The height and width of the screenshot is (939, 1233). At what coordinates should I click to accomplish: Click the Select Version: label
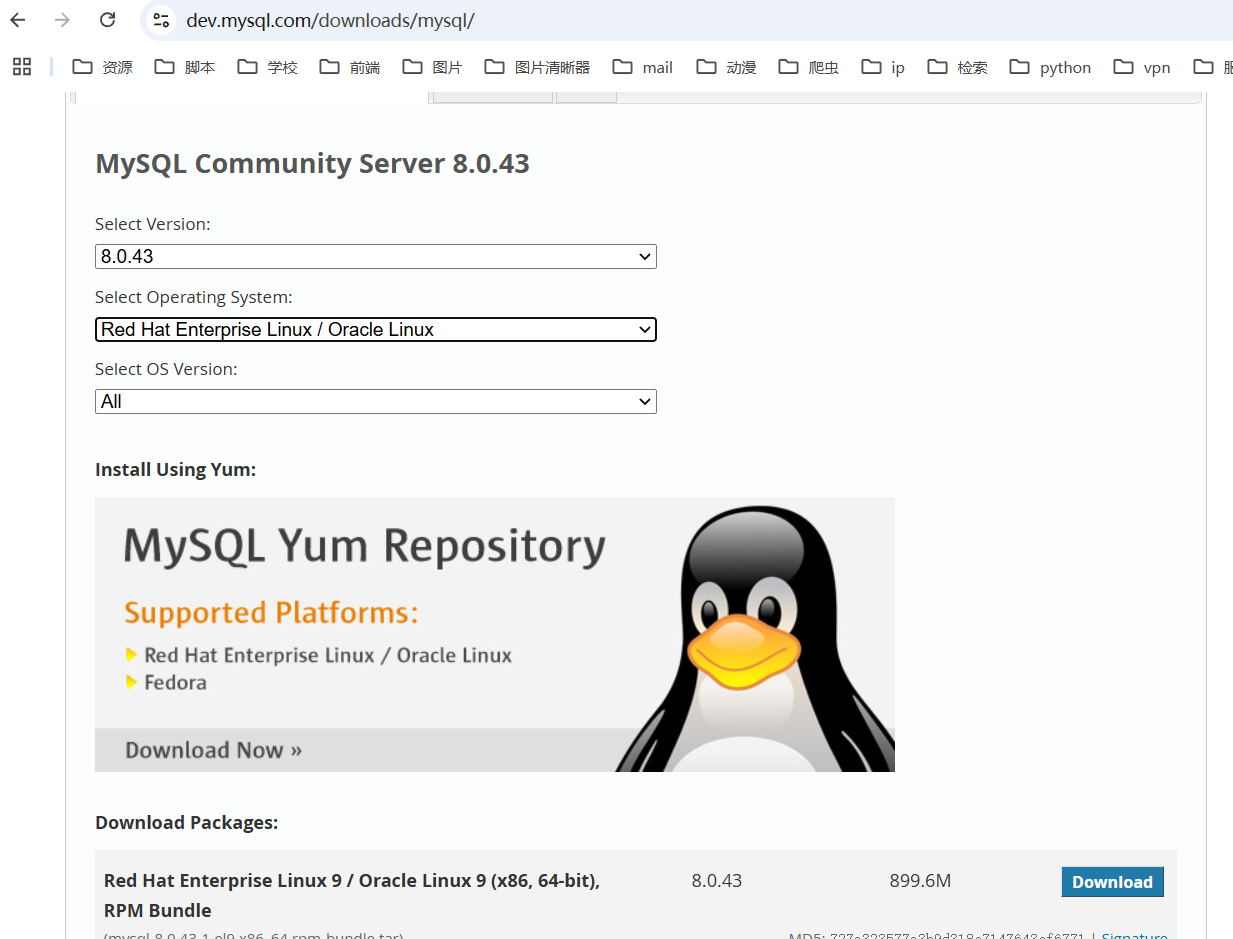[x=153, y=224]
